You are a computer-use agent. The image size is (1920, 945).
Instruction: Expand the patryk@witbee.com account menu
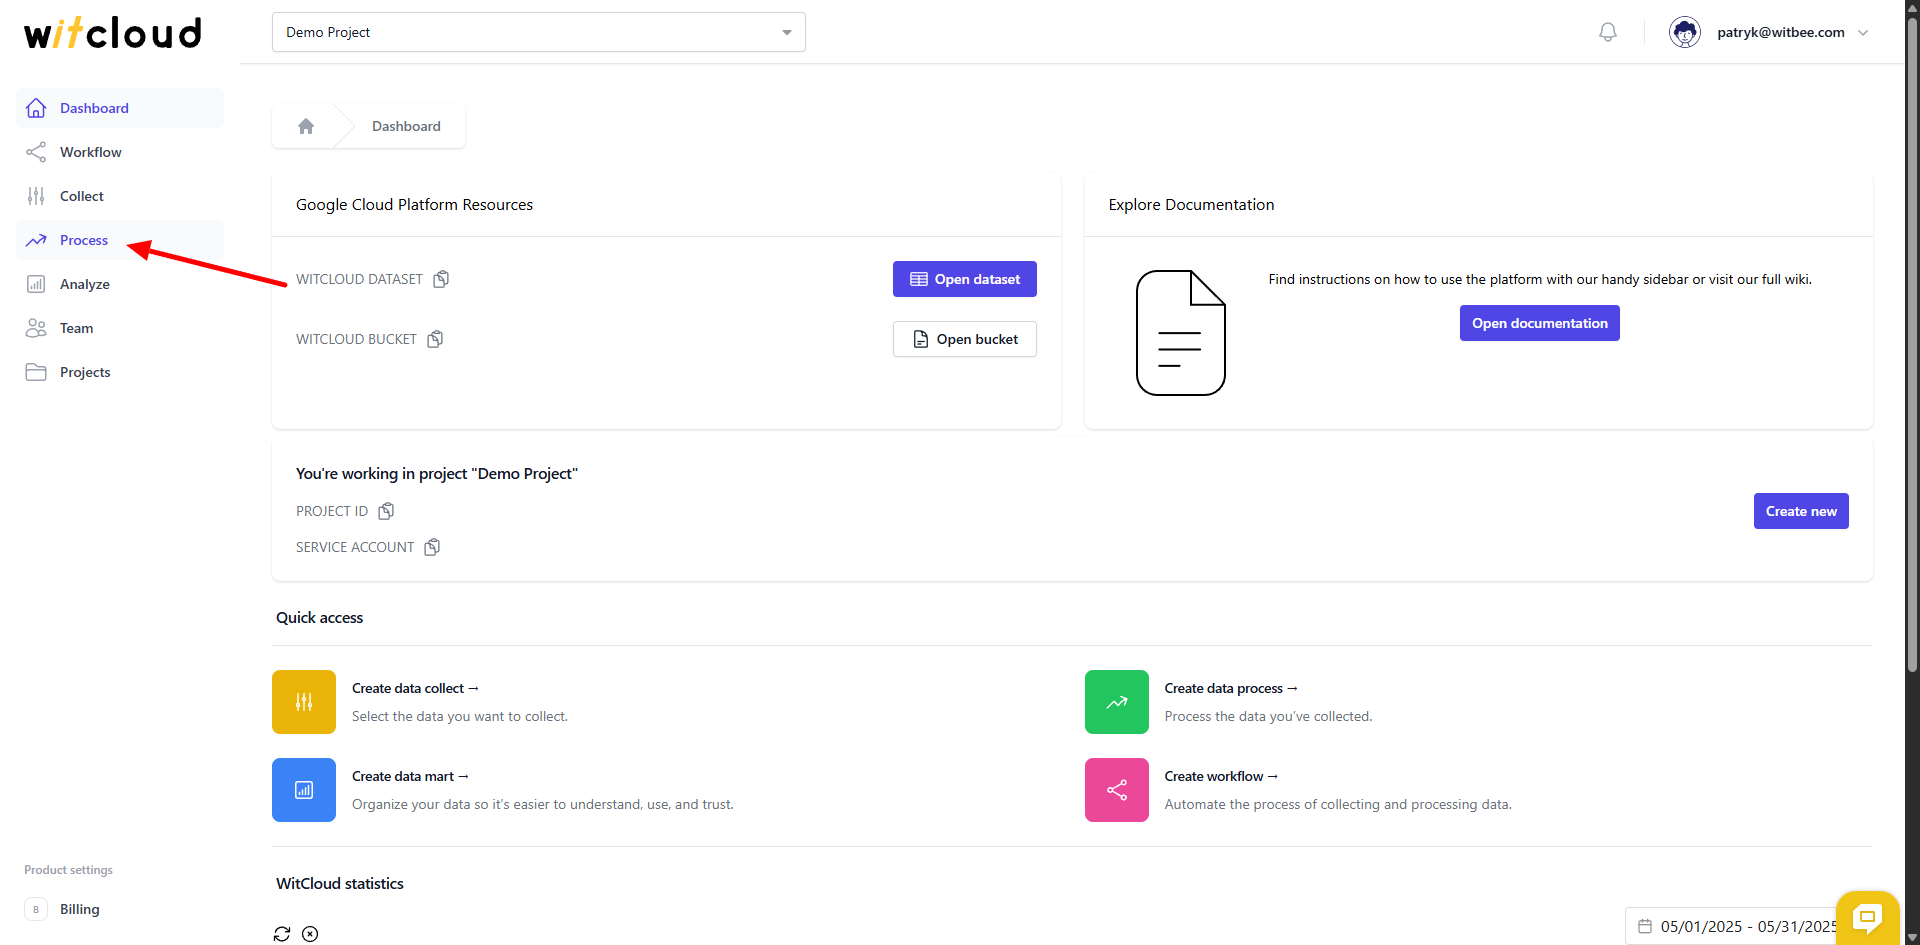(x=1864, y=32)
